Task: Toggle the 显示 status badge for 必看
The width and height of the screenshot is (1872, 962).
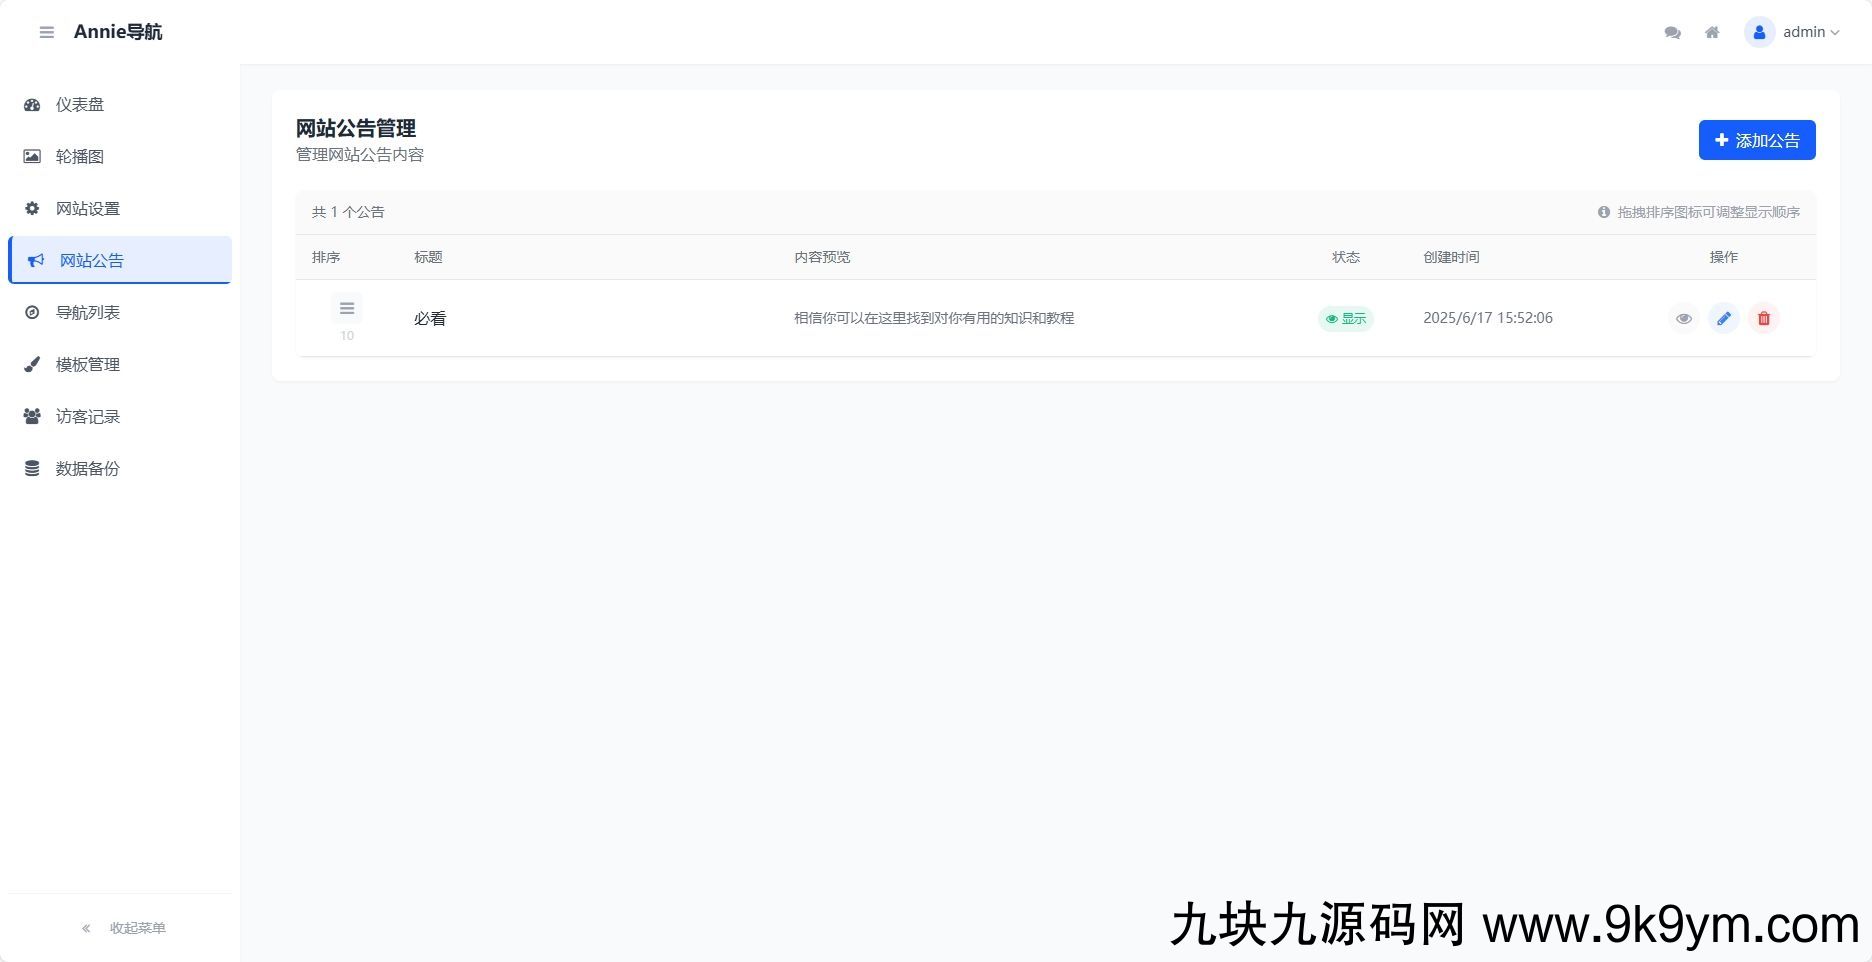Action: [x=1346, y=318]
